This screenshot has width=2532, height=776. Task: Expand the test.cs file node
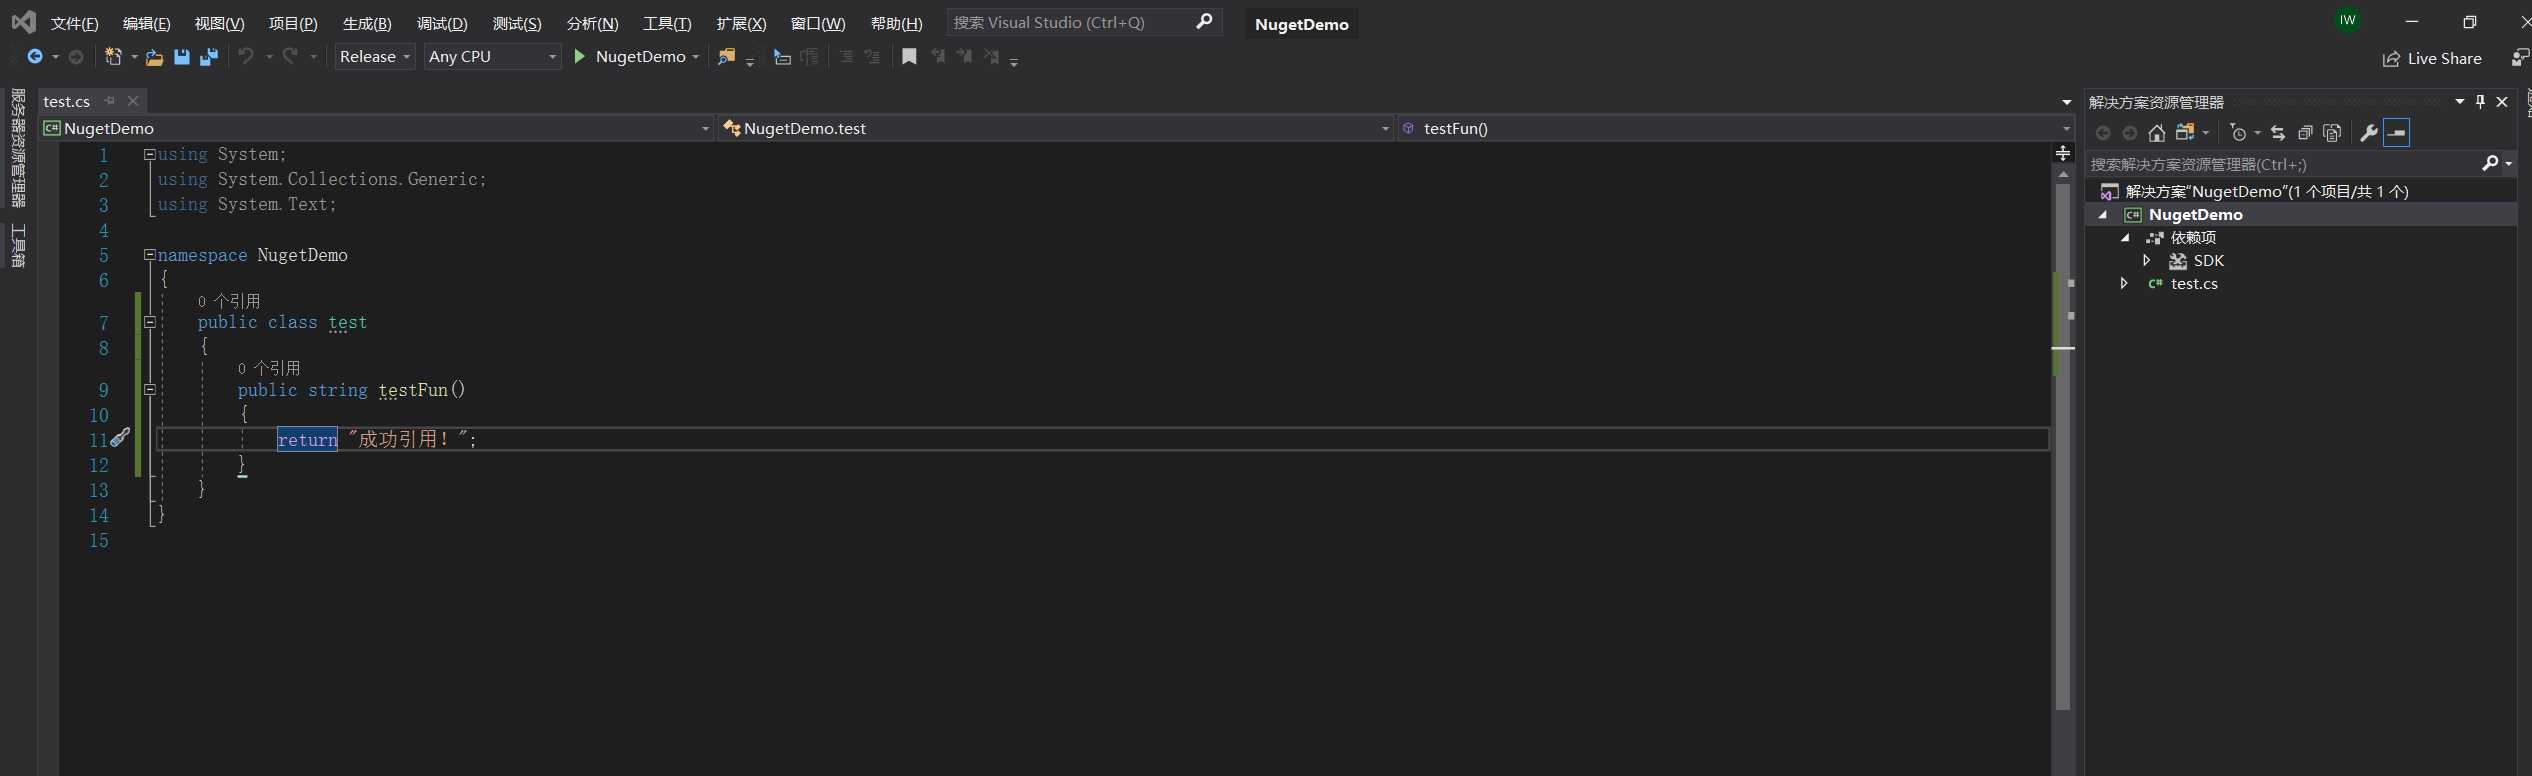tap(2123, 283)
